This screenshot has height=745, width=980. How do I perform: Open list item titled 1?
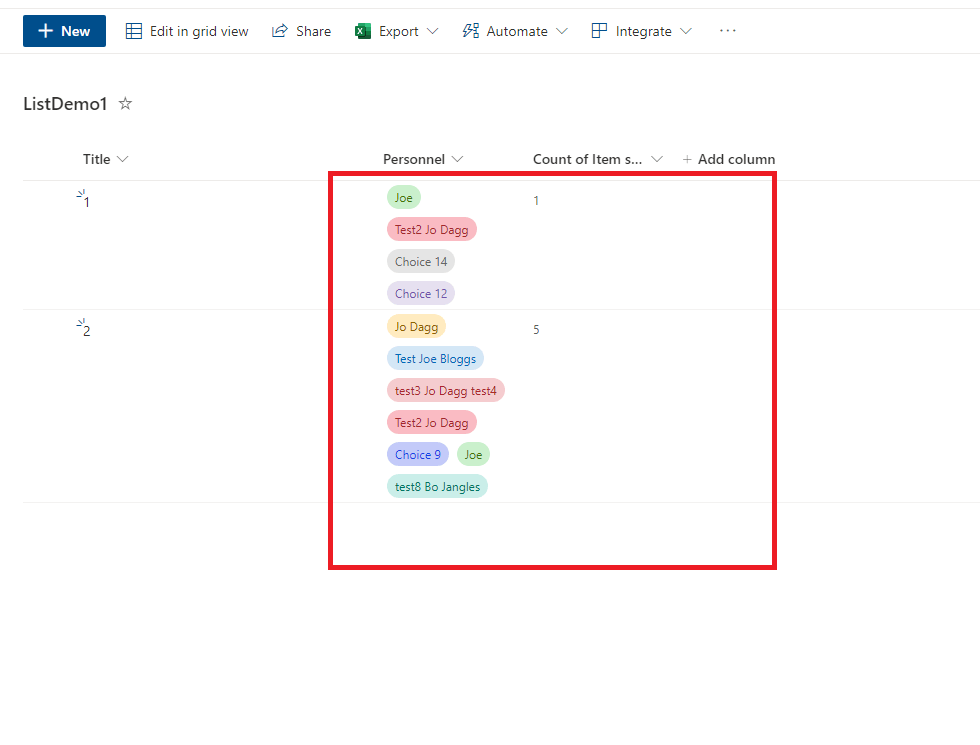(x=87, y=202)
